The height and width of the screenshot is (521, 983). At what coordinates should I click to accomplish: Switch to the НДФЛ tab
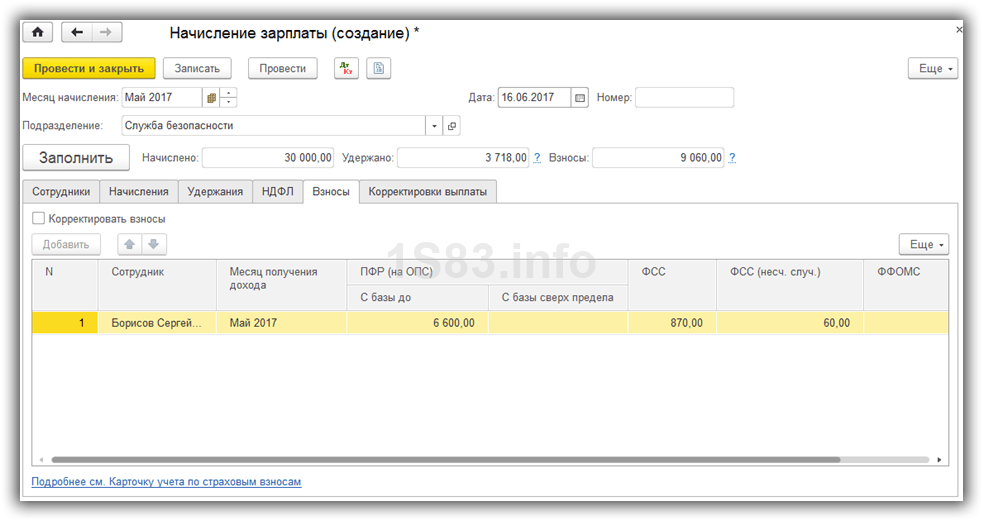(277, 191)
